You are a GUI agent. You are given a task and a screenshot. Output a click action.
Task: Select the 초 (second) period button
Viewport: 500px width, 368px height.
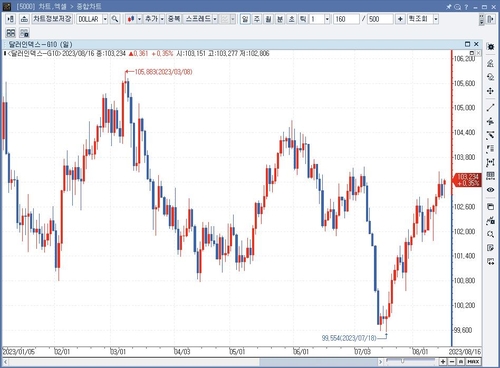291,19
